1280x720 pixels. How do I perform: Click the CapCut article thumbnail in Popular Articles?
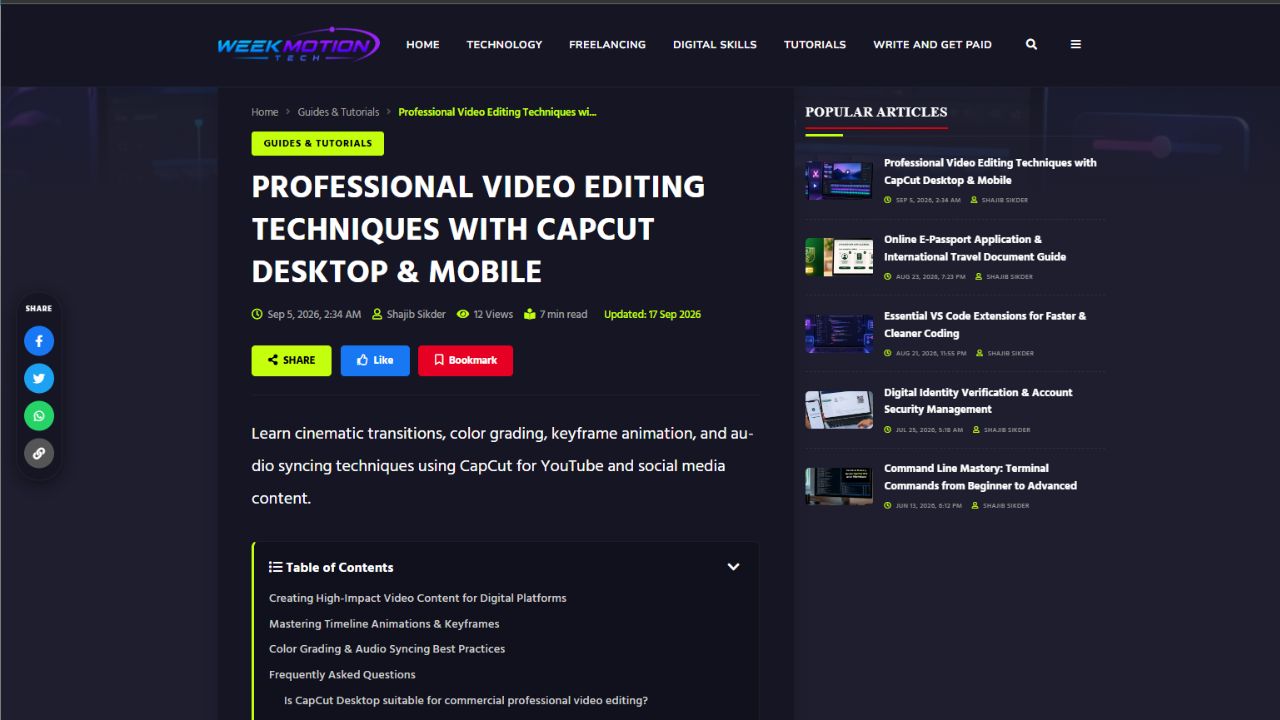[x=839, y=181]
